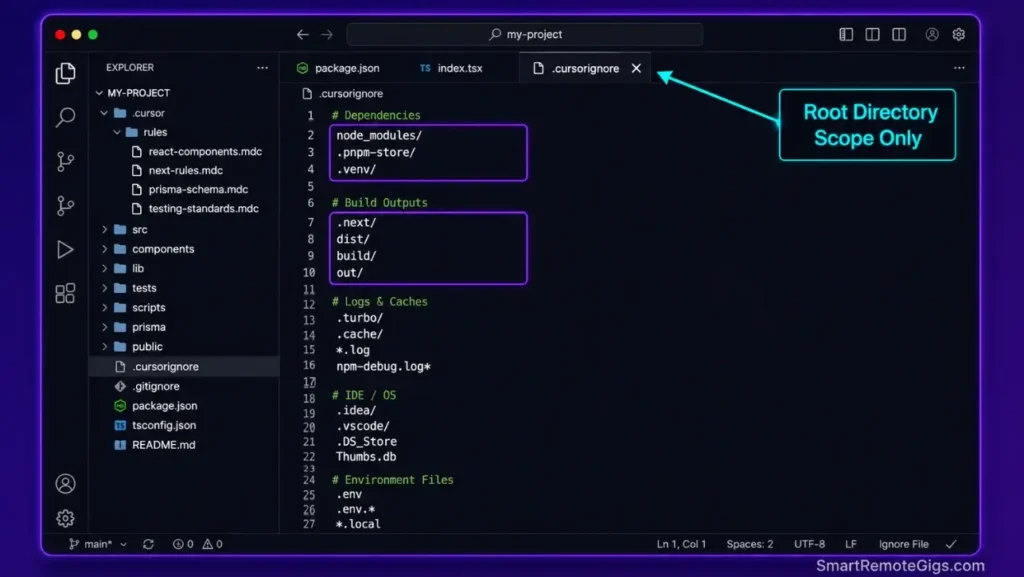The width and height of the screenshot is (1024, 577).
Task: Select .cursorignore in the Explorer tree
Action: (x=184, y=367)
